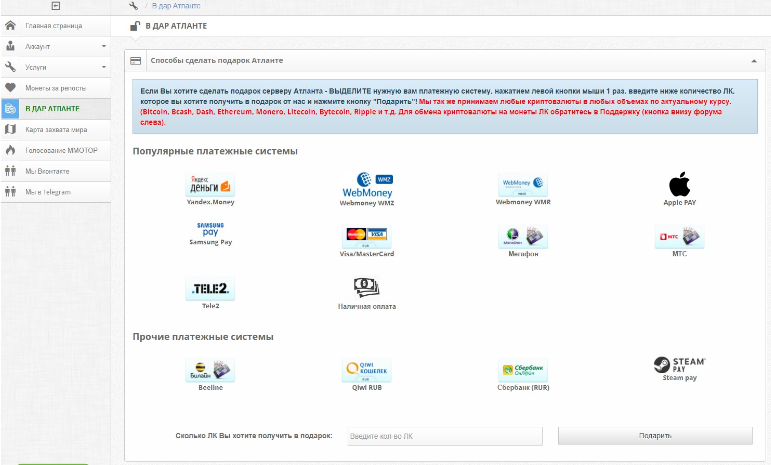Select Сбербанк (RUR) payment icon

(523, 370)
